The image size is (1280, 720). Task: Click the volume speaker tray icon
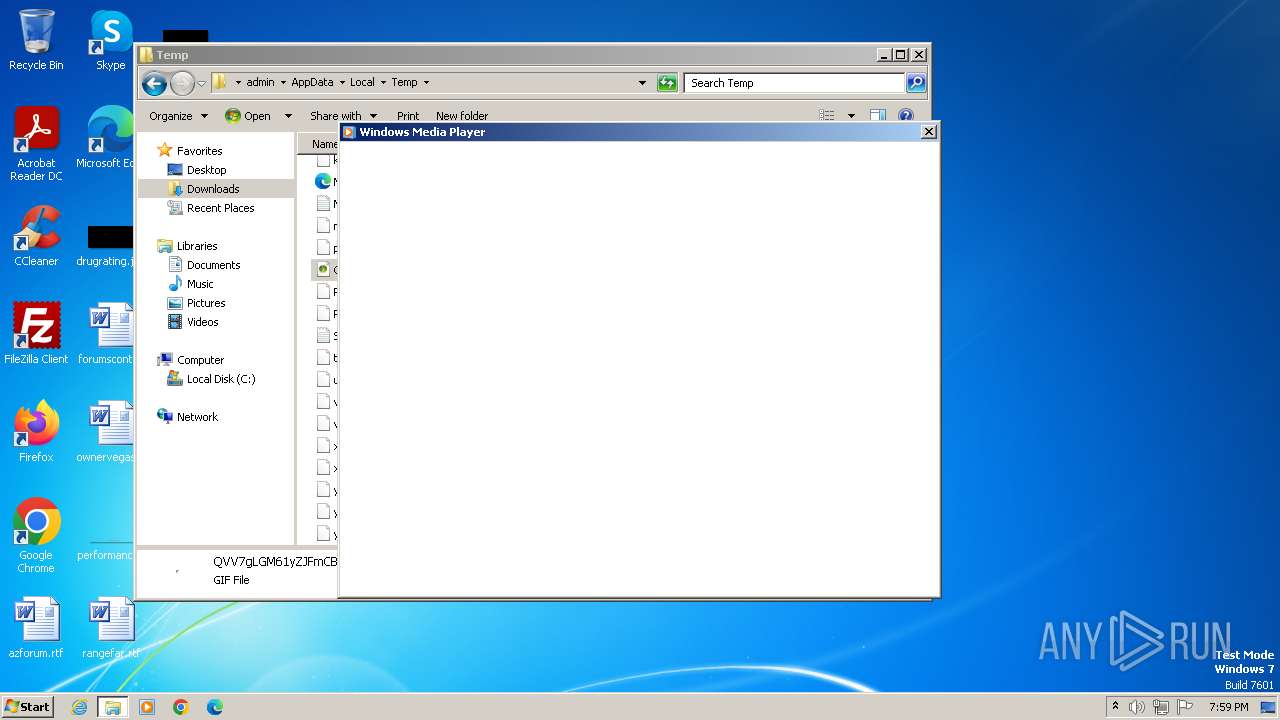coord(1137,707)
